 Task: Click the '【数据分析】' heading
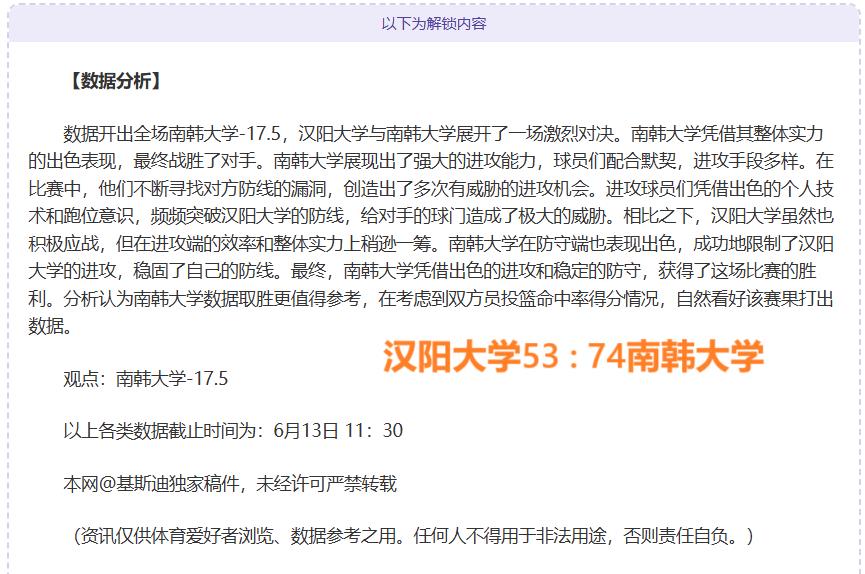point(115,81)
